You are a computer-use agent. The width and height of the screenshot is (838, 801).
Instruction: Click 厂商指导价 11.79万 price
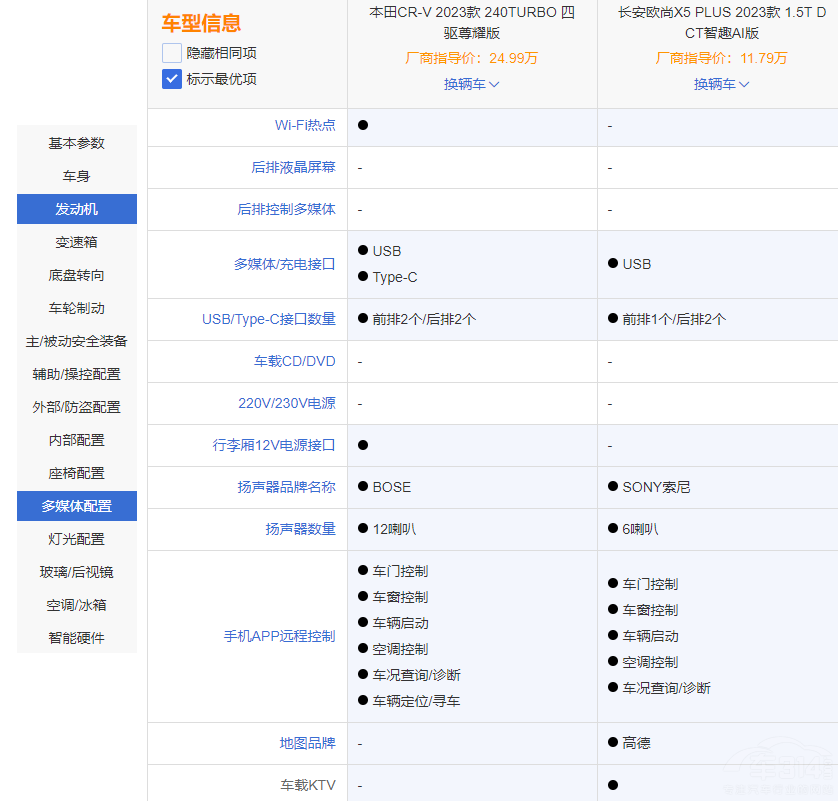721,58
